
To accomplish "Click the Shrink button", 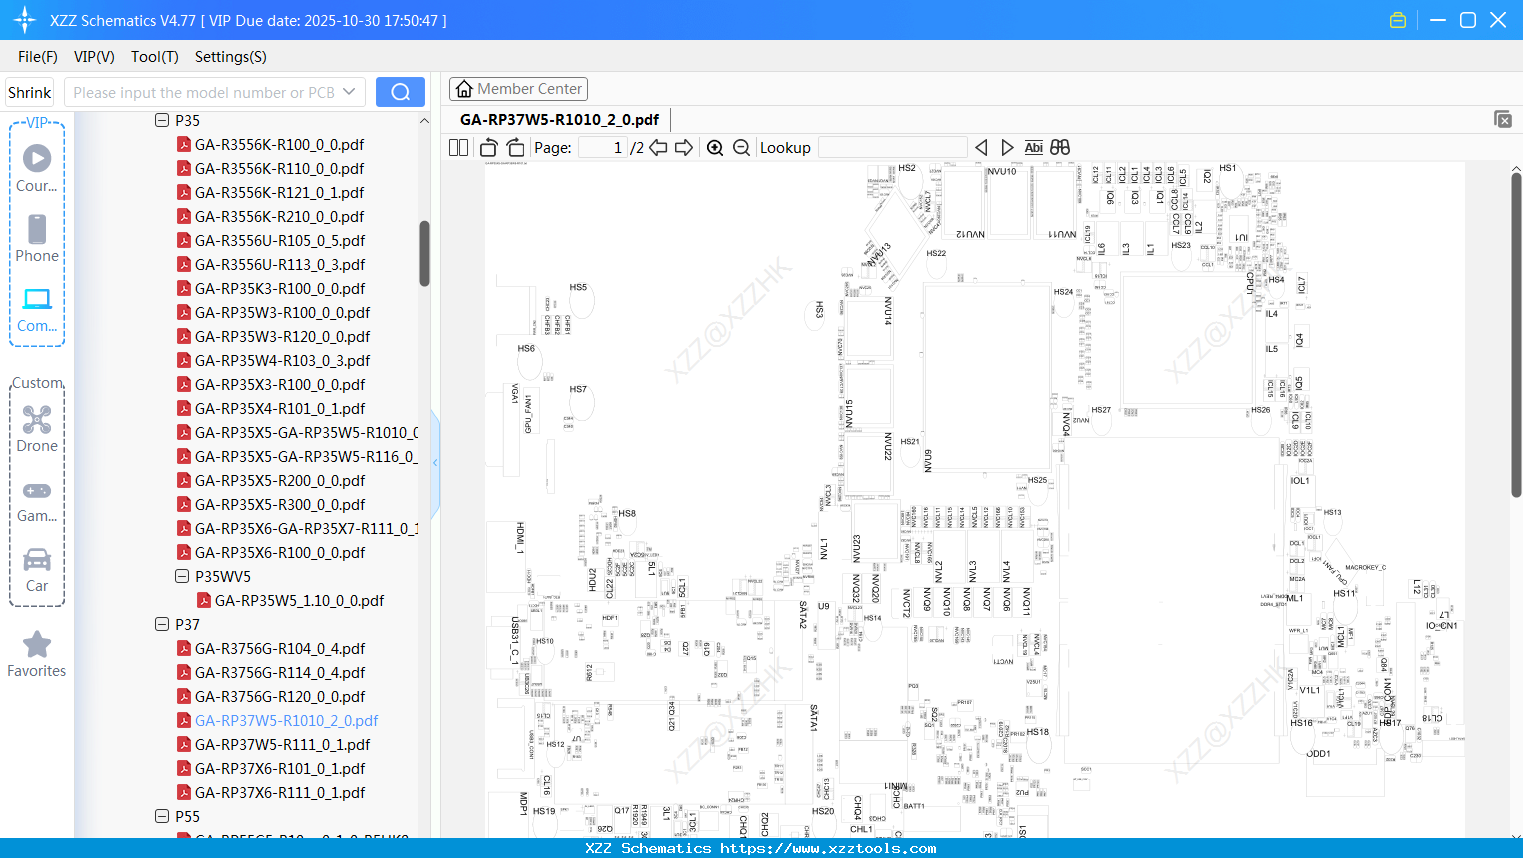I will (30, 92).
